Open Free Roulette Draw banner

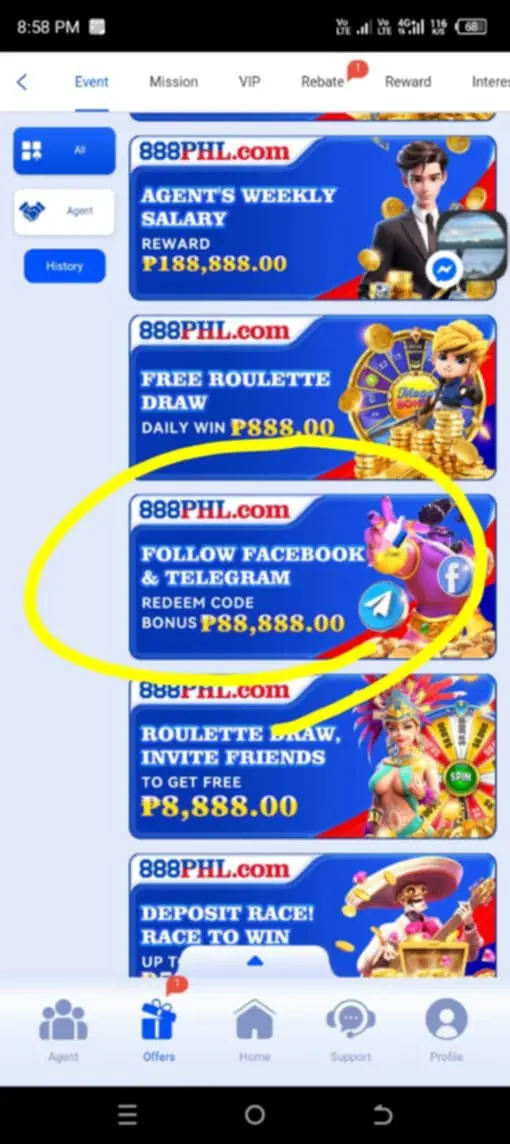coord(312,397)
